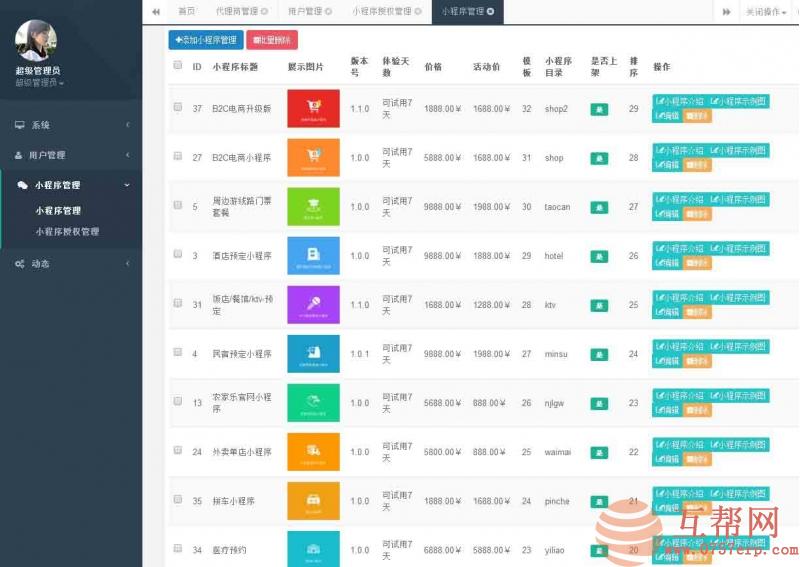The height and width of the screenshot is (567, 800).
Task: Check the box for B2C电商升级版 row
Action: tap(178, 107)
